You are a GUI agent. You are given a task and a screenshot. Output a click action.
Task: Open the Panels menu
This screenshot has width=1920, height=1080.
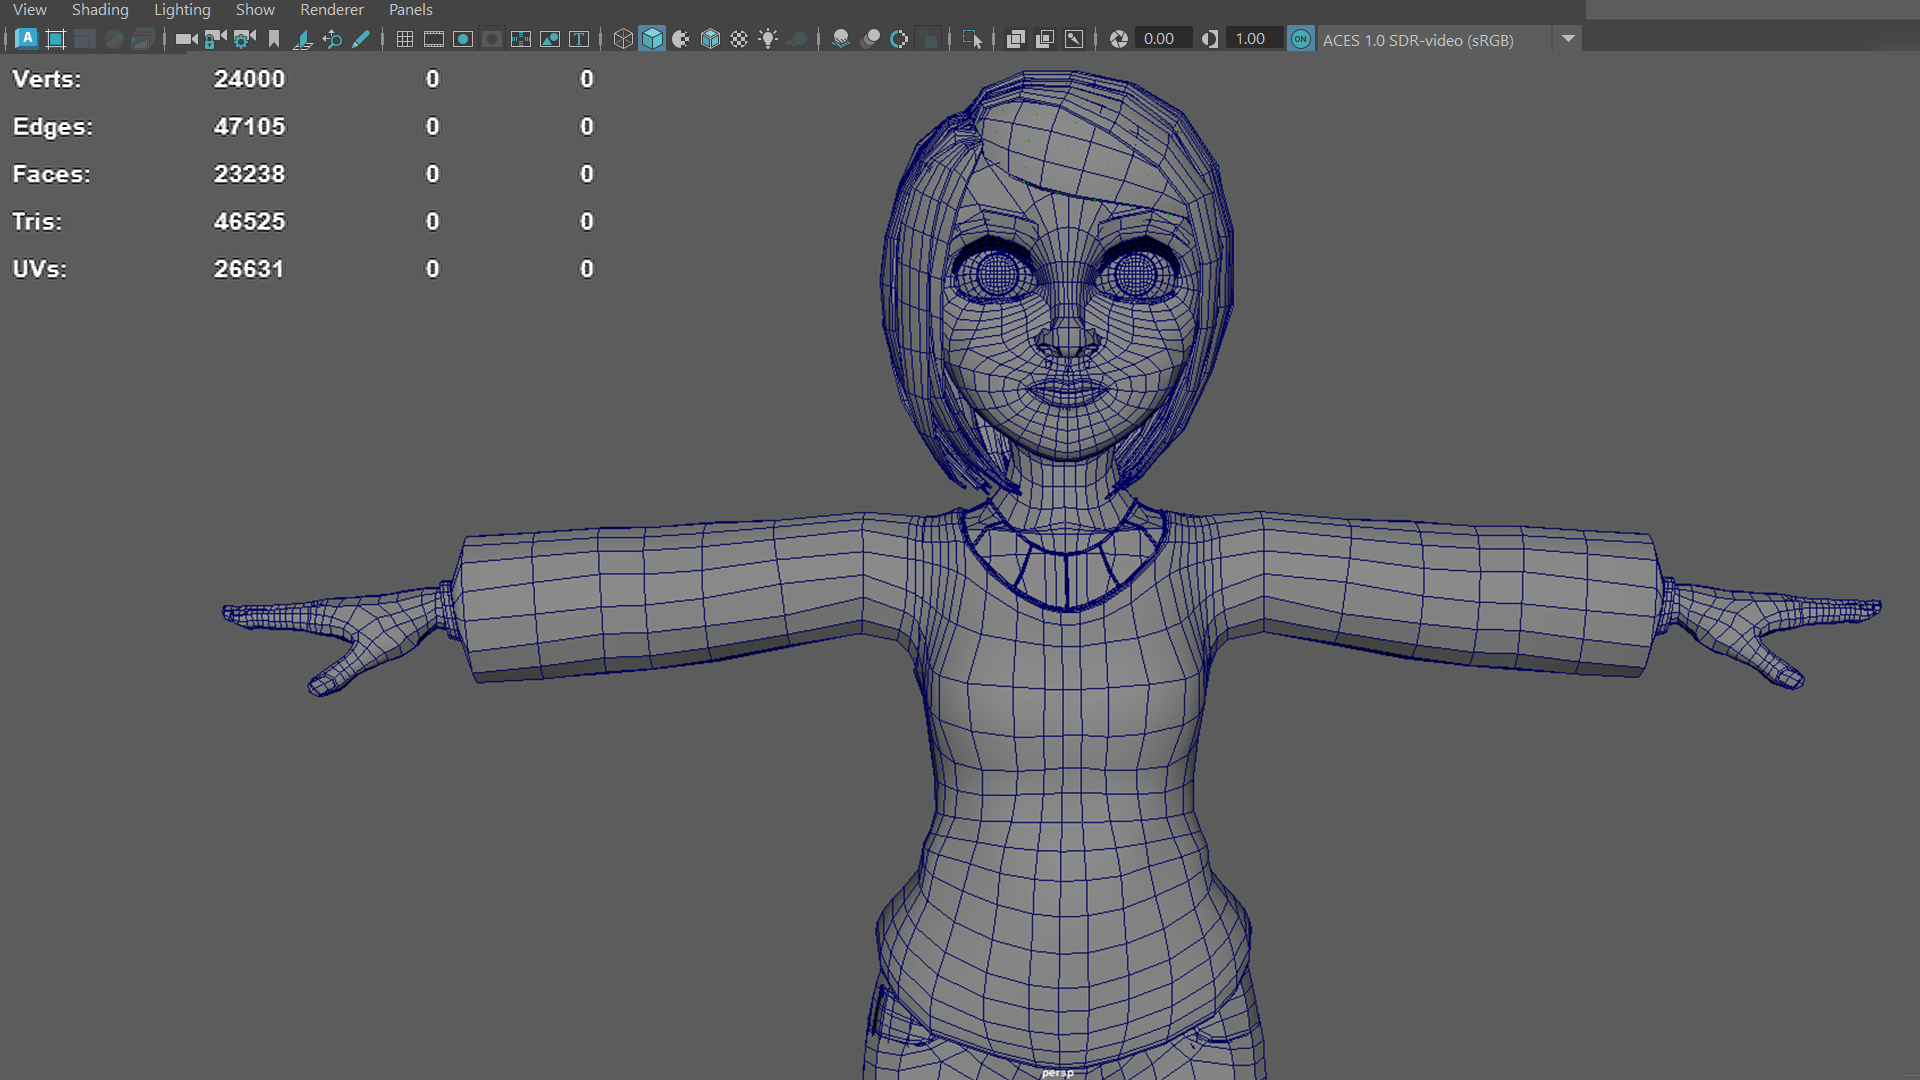(410, 10)
